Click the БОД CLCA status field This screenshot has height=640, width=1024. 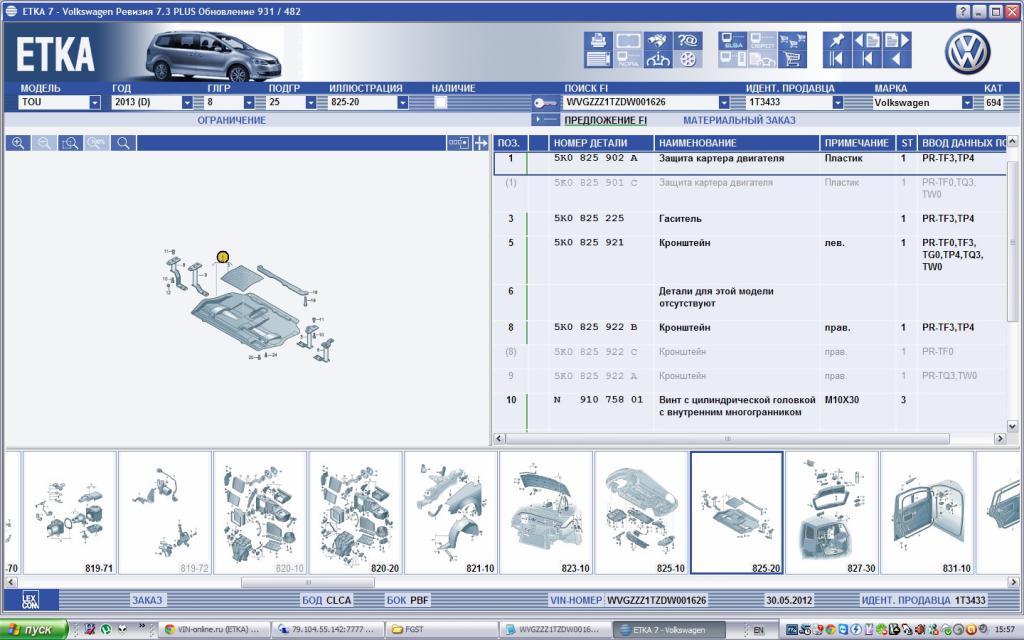327,600
